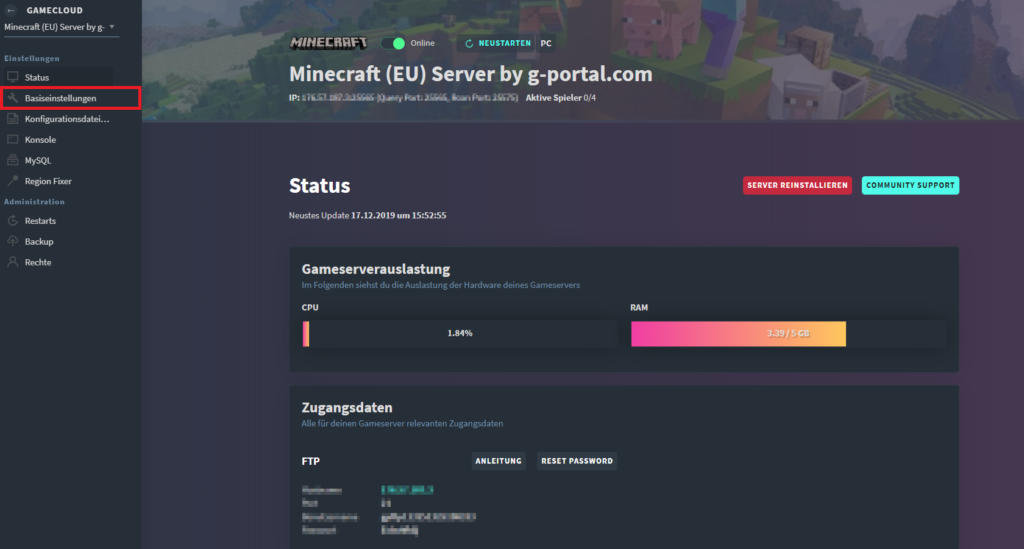Open Konfigurationsdatei… menu entry
The height and width of the screenshot is (549, 1024).
pyautogui.click(x=67, y=119)
